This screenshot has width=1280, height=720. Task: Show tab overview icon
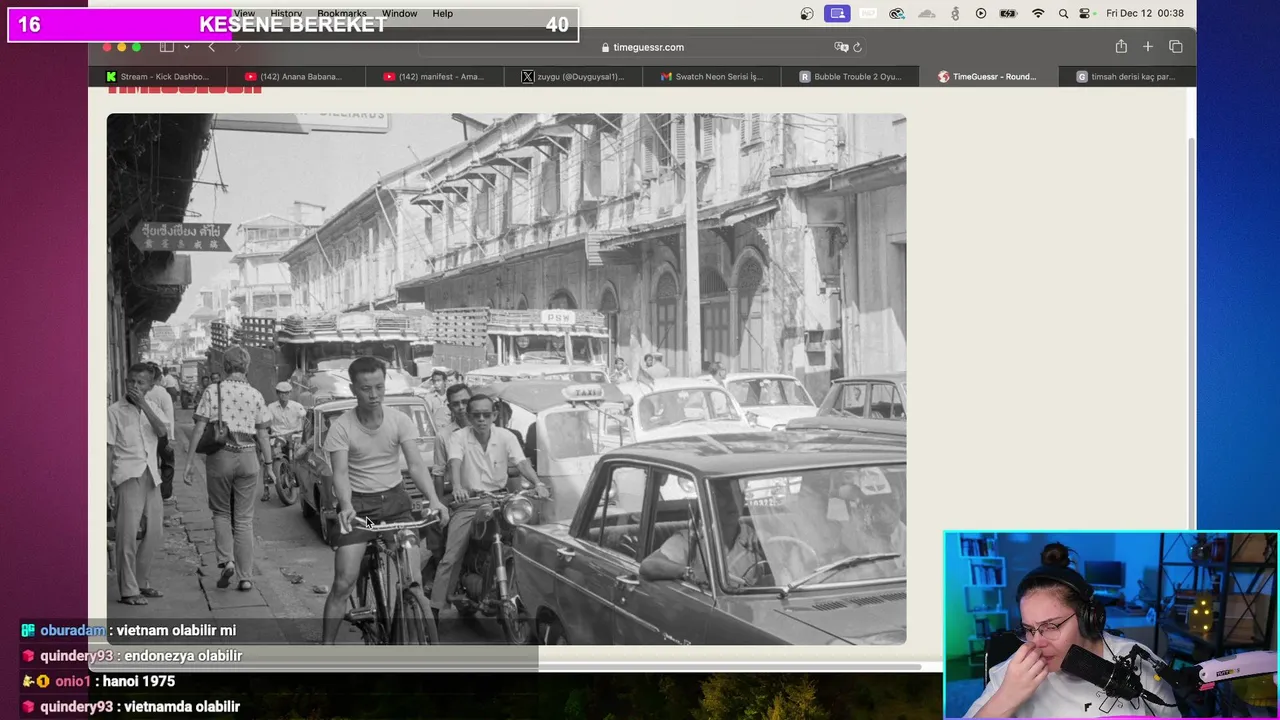(x=1176, y=47)
